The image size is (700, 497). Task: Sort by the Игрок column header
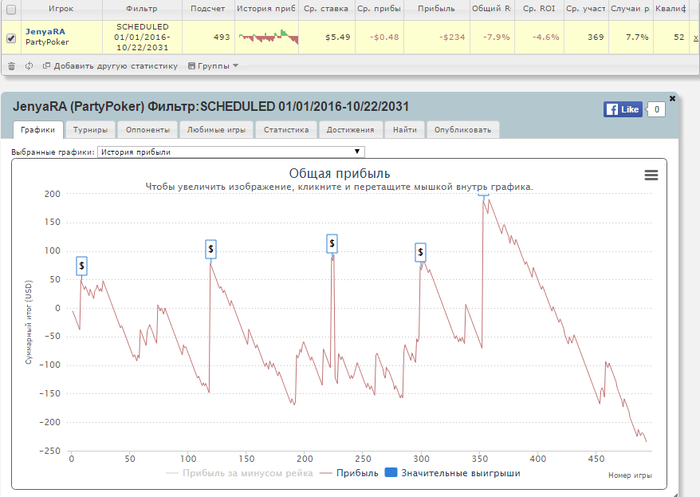point(60,8)
